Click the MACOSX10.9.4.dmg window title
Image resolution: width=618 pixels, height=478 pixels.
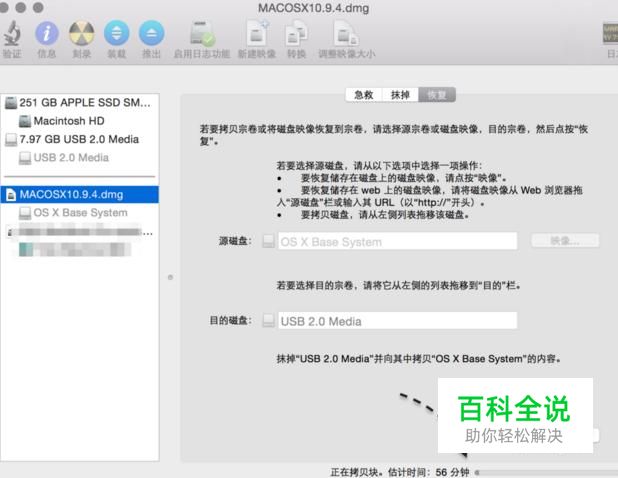313,8
